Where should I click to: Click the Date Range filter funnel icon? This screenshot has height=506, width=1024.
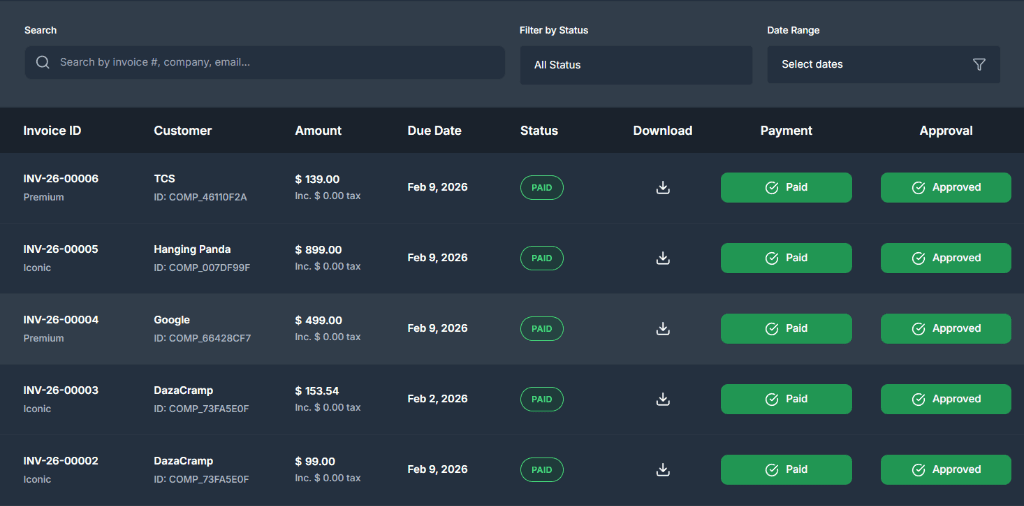point(978,64)
